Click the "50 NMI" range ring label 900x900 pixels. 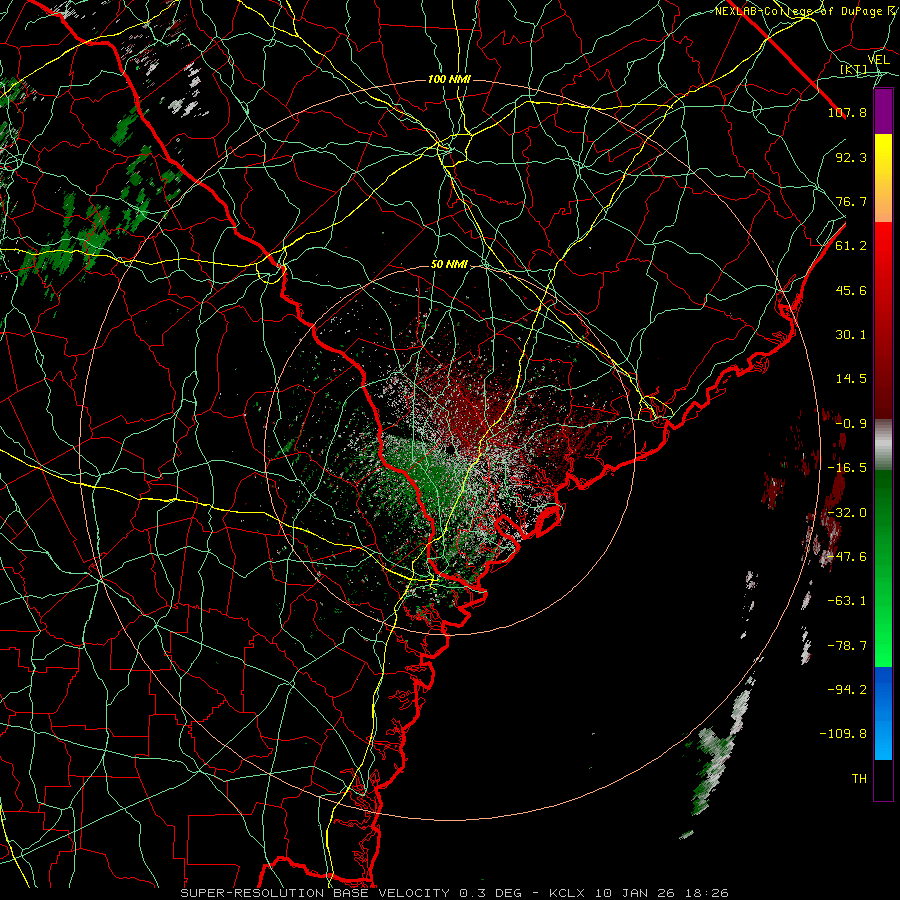(x=449, y=265)
